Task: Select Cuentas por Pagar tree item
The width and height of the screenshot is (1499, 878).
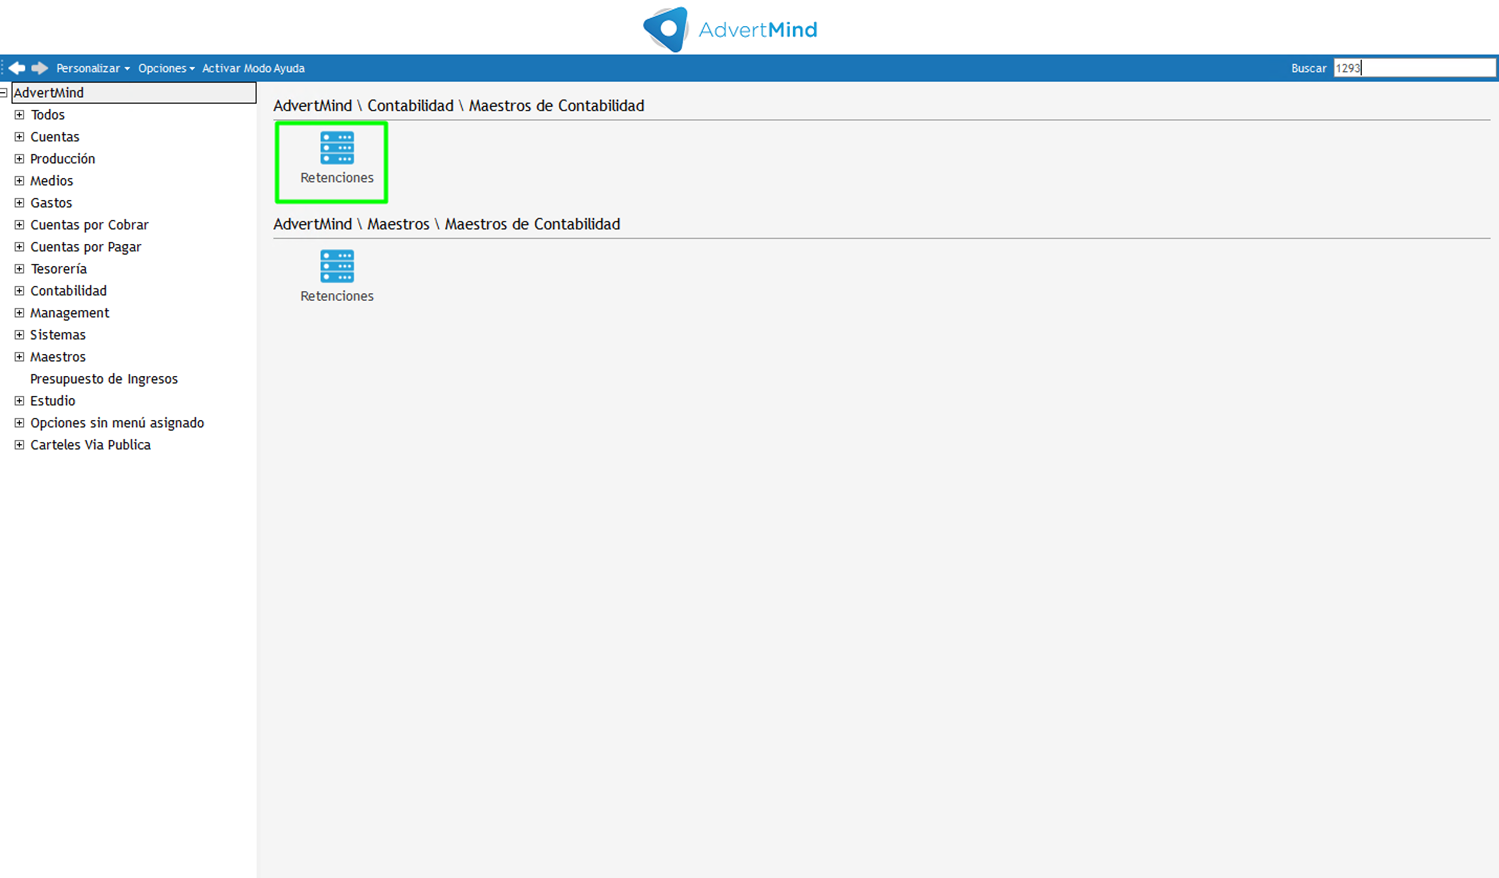Action: (x=86, y=247)
